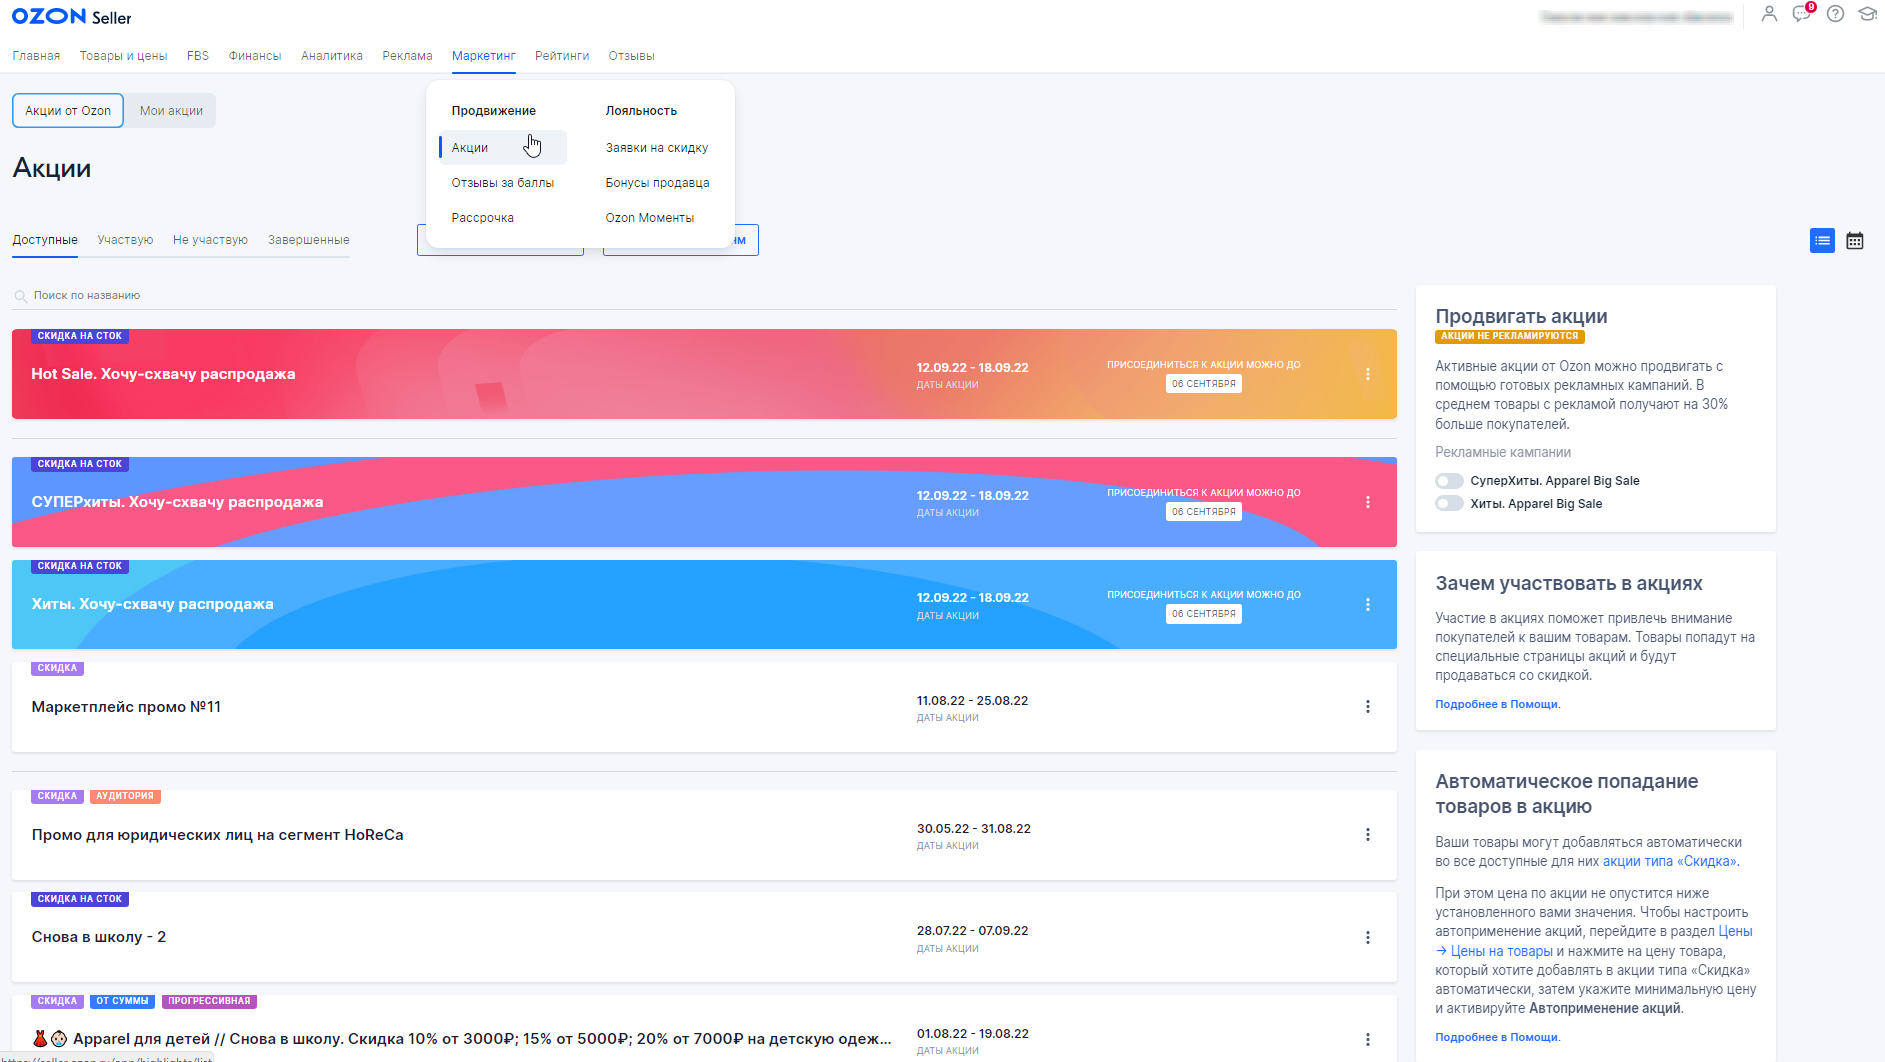Select Заявки на скидку submenu item
This screenshot has width=1885, height=1062.
(x=657, y=148)
